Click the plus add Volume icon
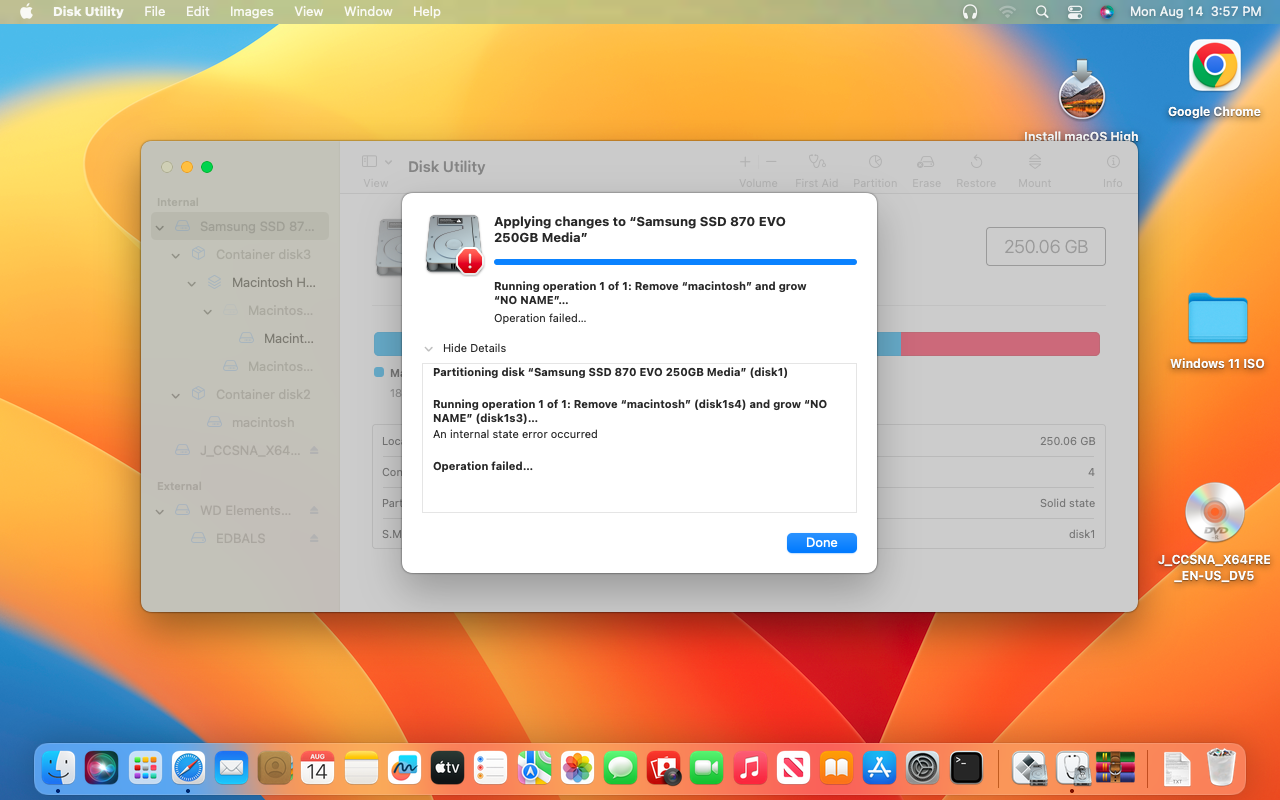Image resolution: width=1280 pixels, height=800 pixels. (x=745, y=162)
